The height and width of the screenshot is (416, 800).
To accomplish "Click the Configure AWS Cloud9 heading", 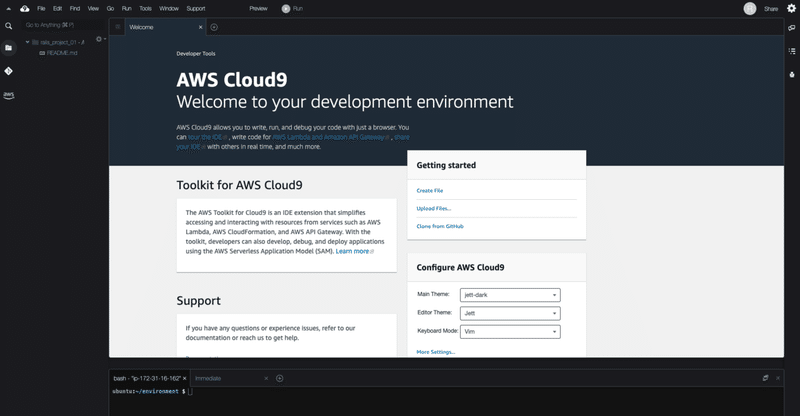I will coord(460,267).
